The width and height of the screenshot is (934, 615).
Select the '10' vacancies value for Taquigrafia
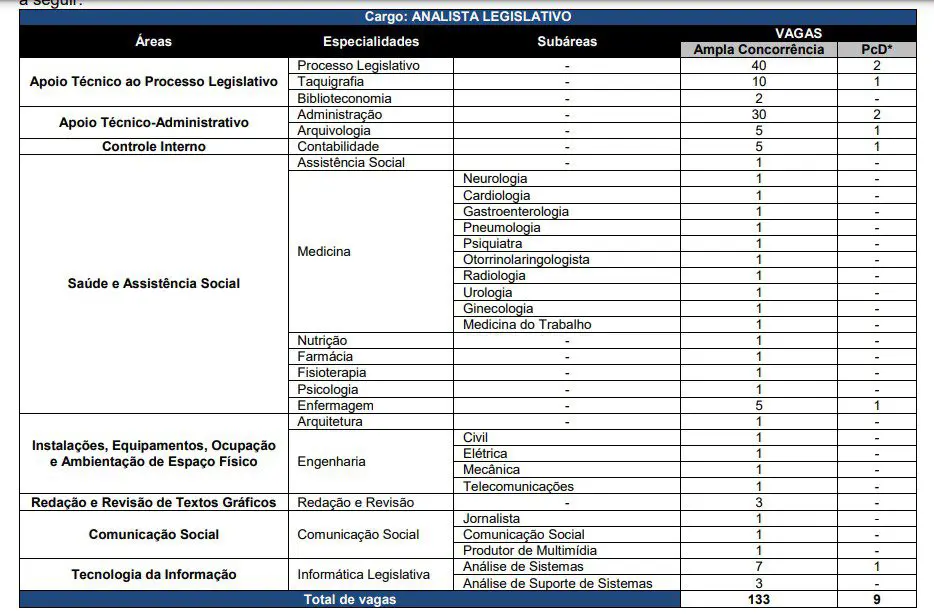pyautogui.click(x=758, y=82)
